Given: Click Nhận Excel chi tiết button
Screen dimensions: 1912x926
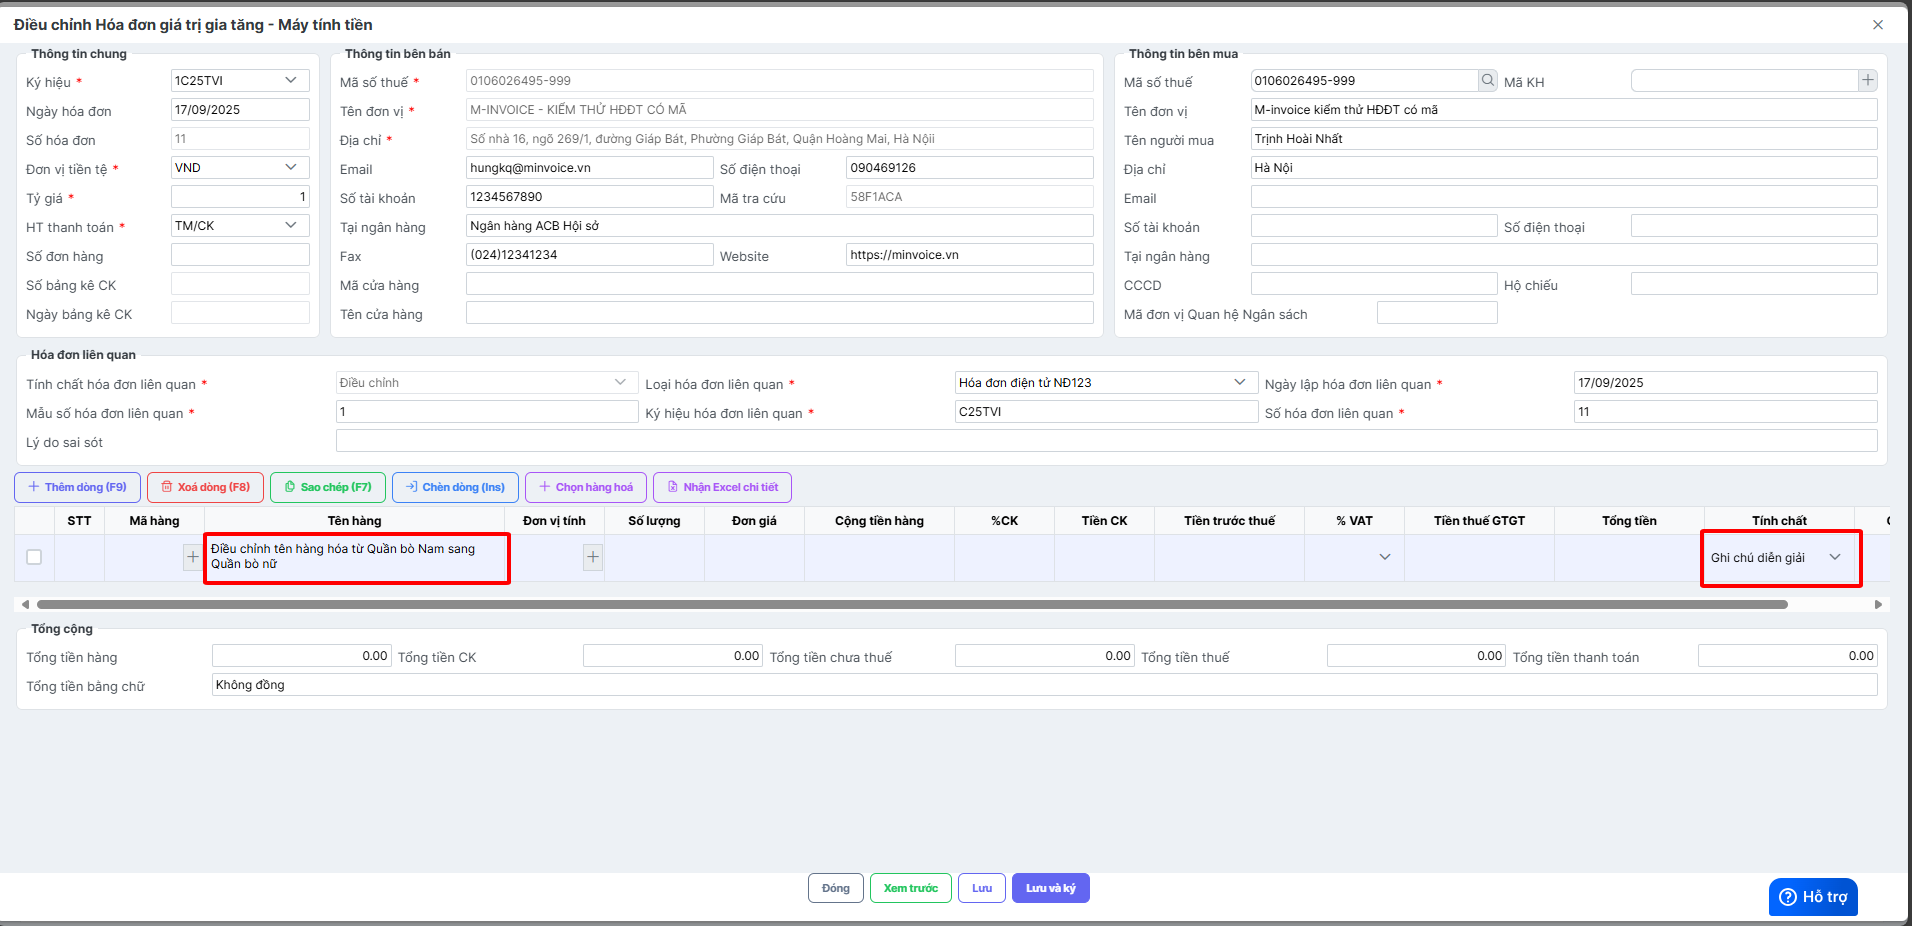Looking at the screenshot, I should (721, 487).
